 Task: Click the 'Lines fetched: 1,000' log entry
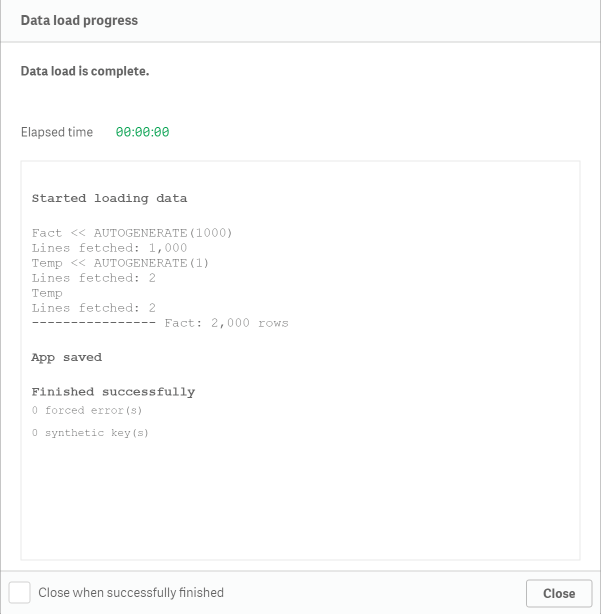[x=109, y=248]
